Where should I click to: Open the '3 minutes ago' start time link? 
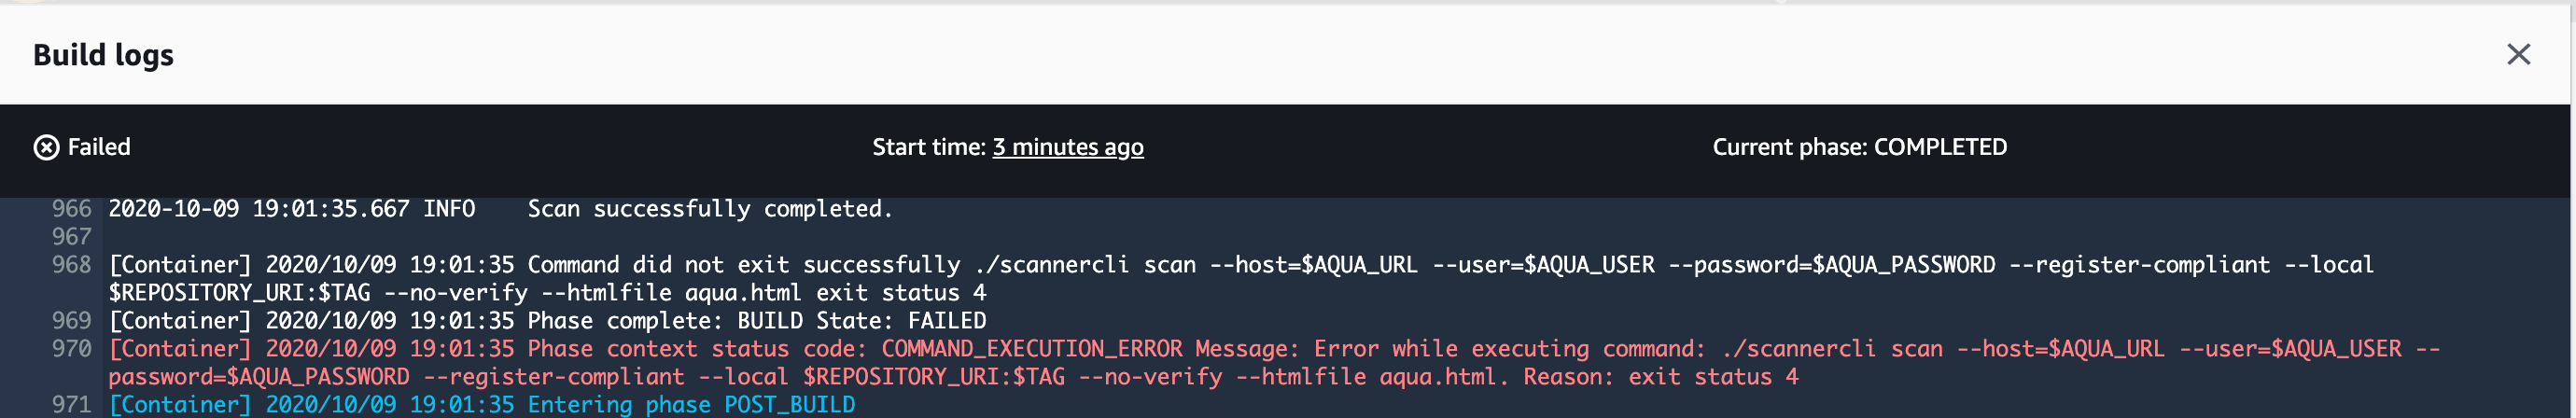[1067, 147]
